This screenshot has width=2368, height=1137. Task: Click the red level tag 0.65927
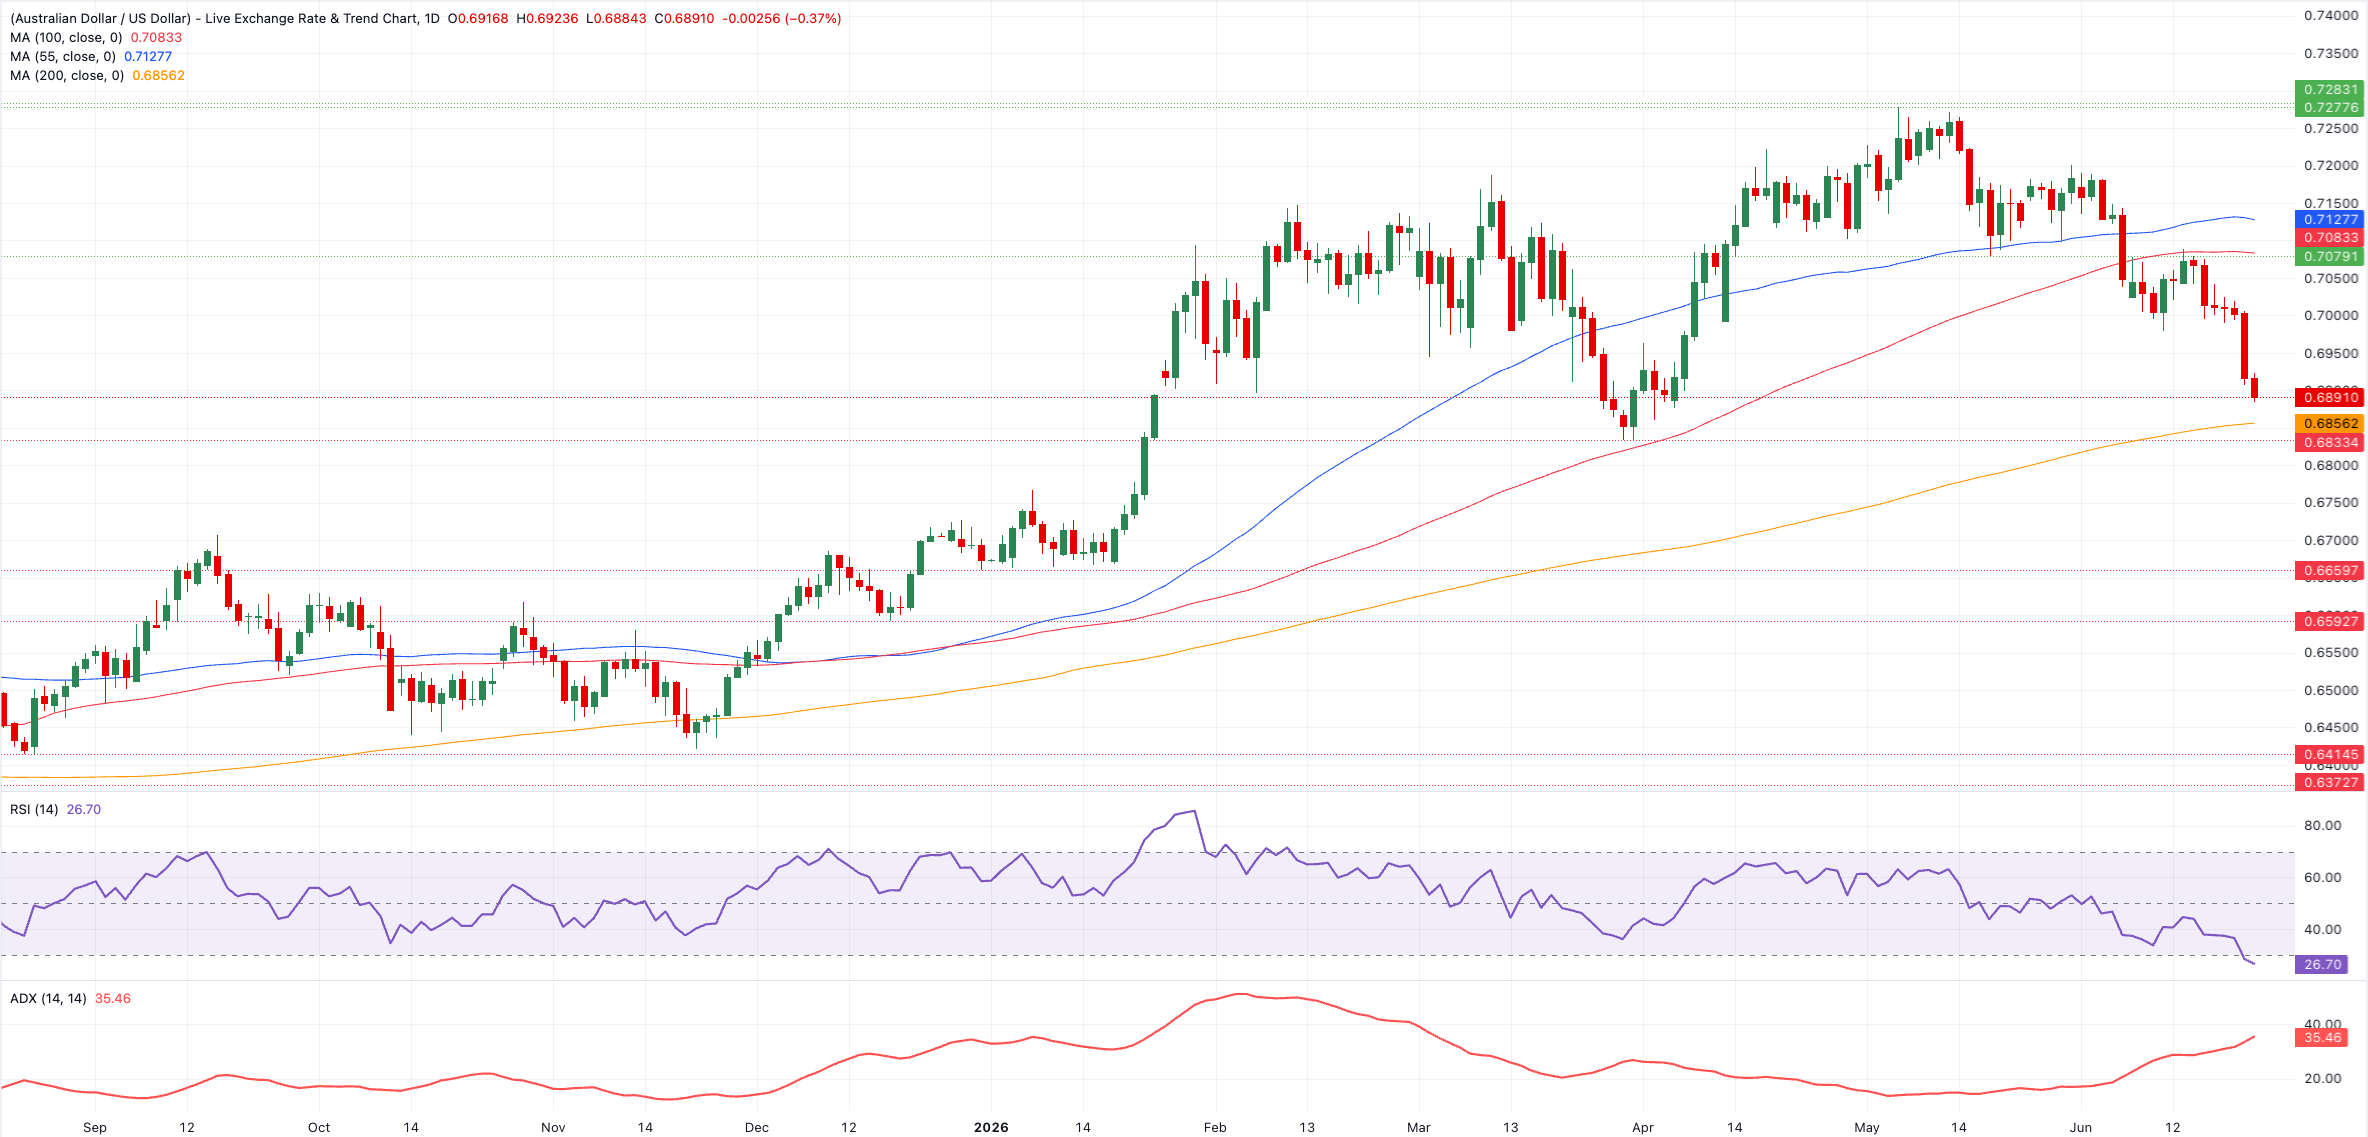tap(2330, 621)
